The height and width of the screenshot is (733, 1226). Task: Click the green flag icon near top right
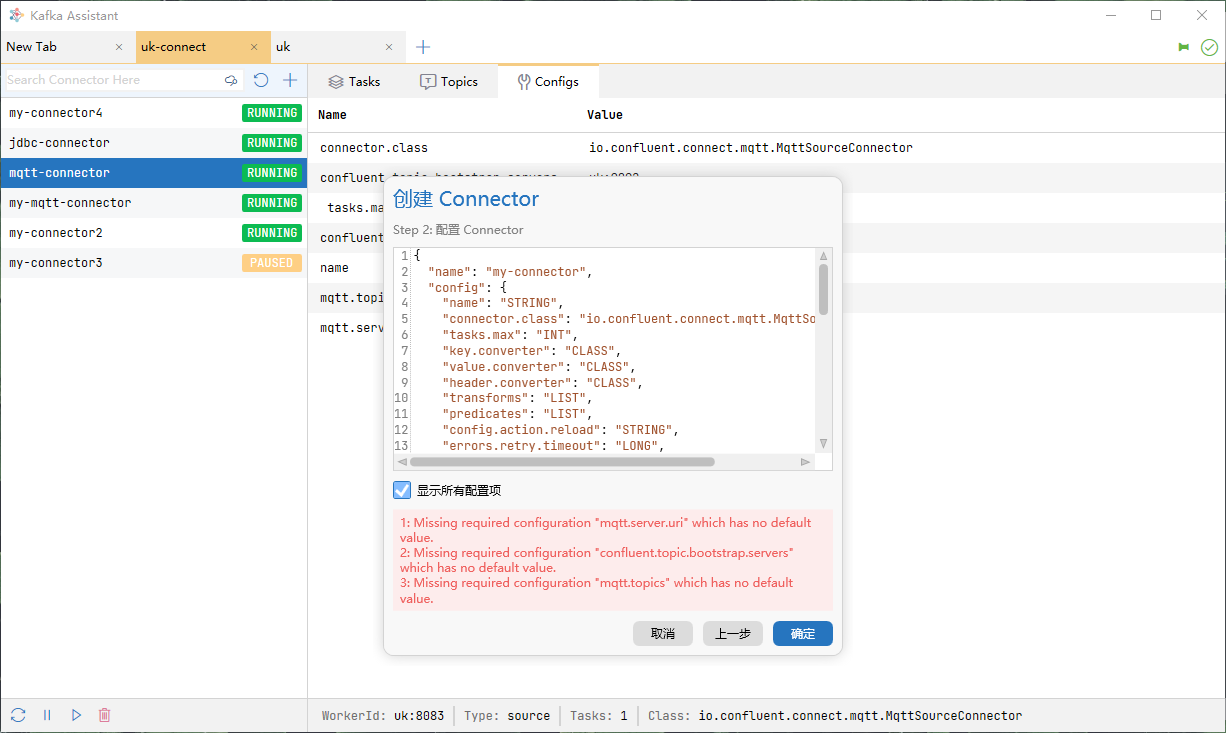click(x=1183, y=46)
